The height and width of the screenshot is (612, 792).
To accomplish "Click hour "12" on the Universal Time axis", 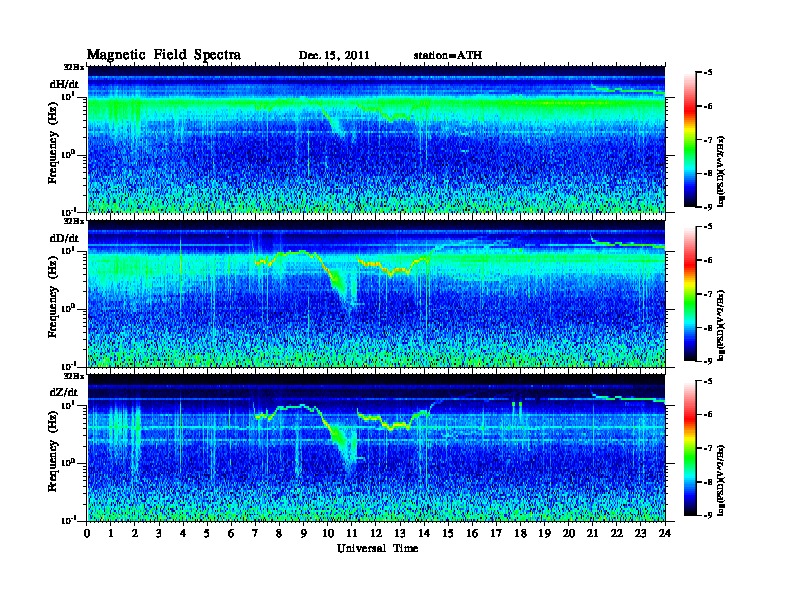I will [376, 534].
